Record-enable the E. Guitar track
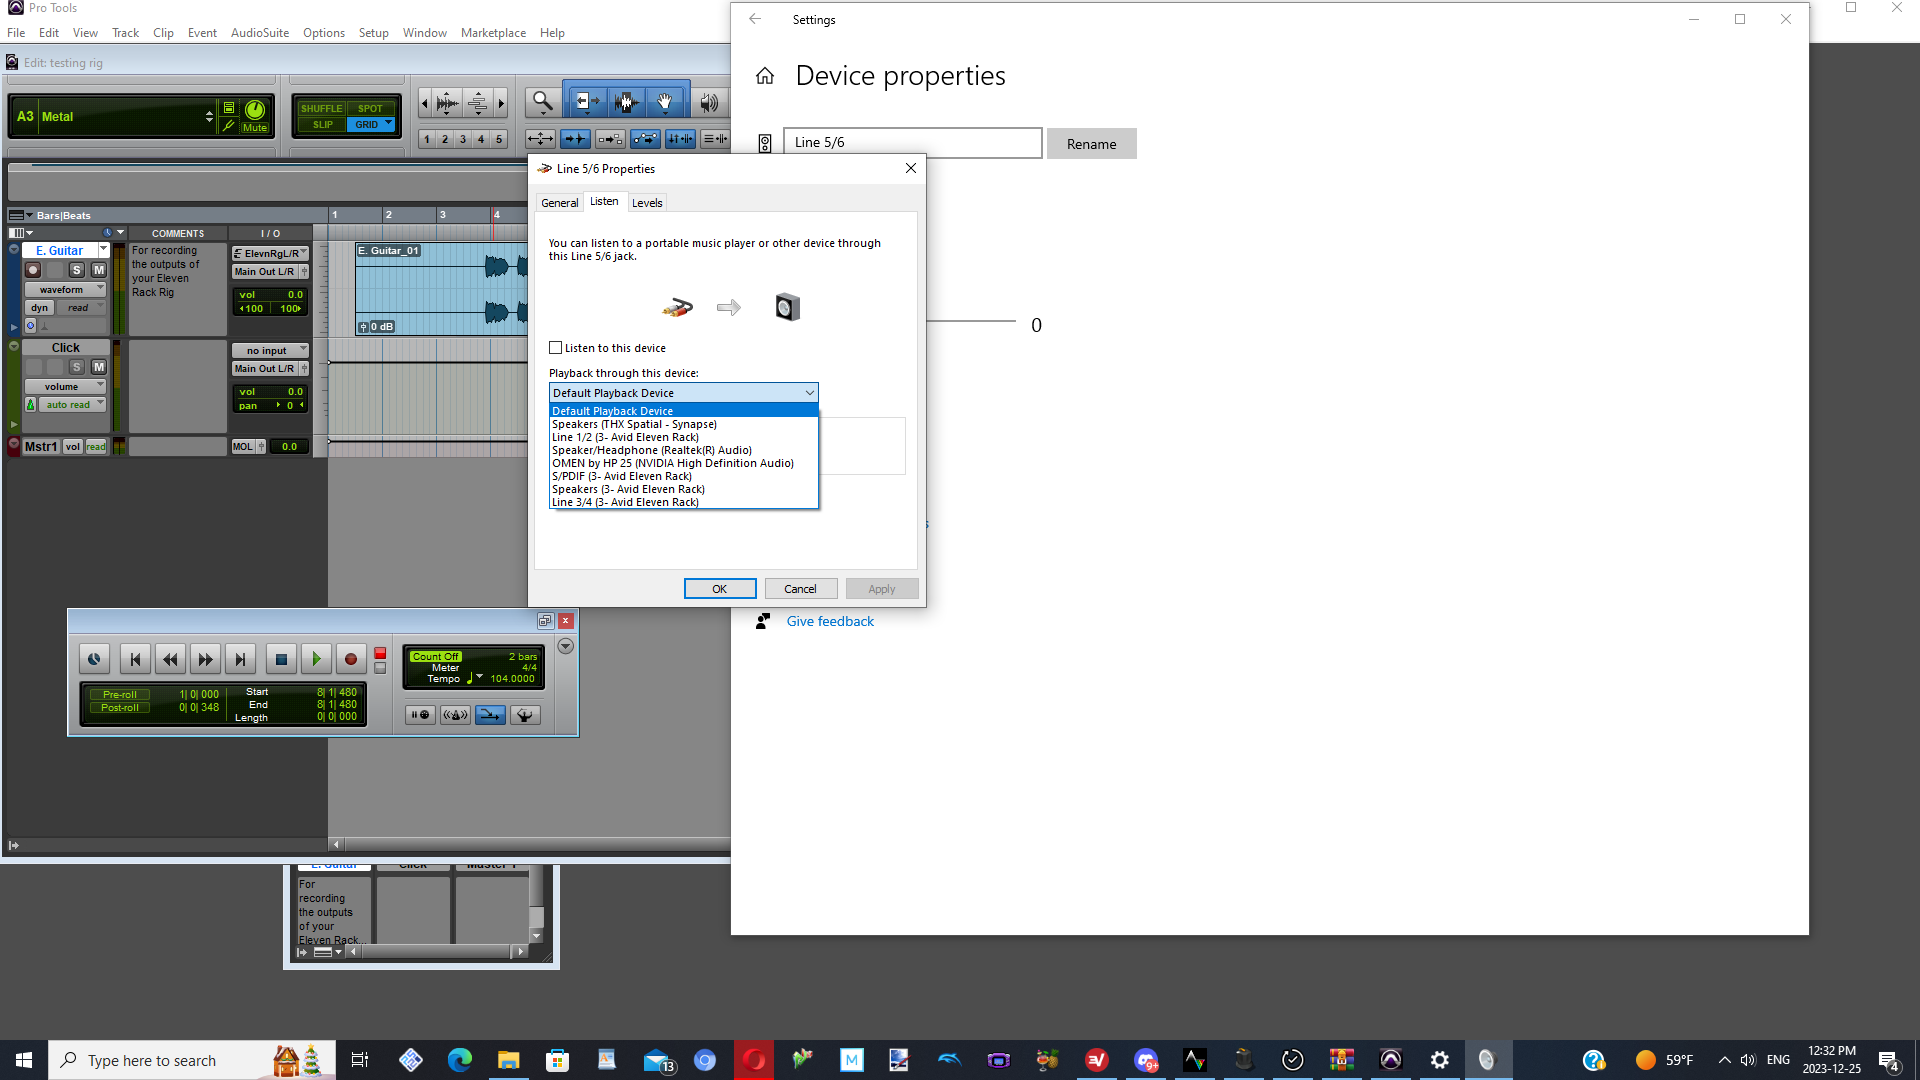This screenshot has height=1080, width=1920. pos(33,270)
